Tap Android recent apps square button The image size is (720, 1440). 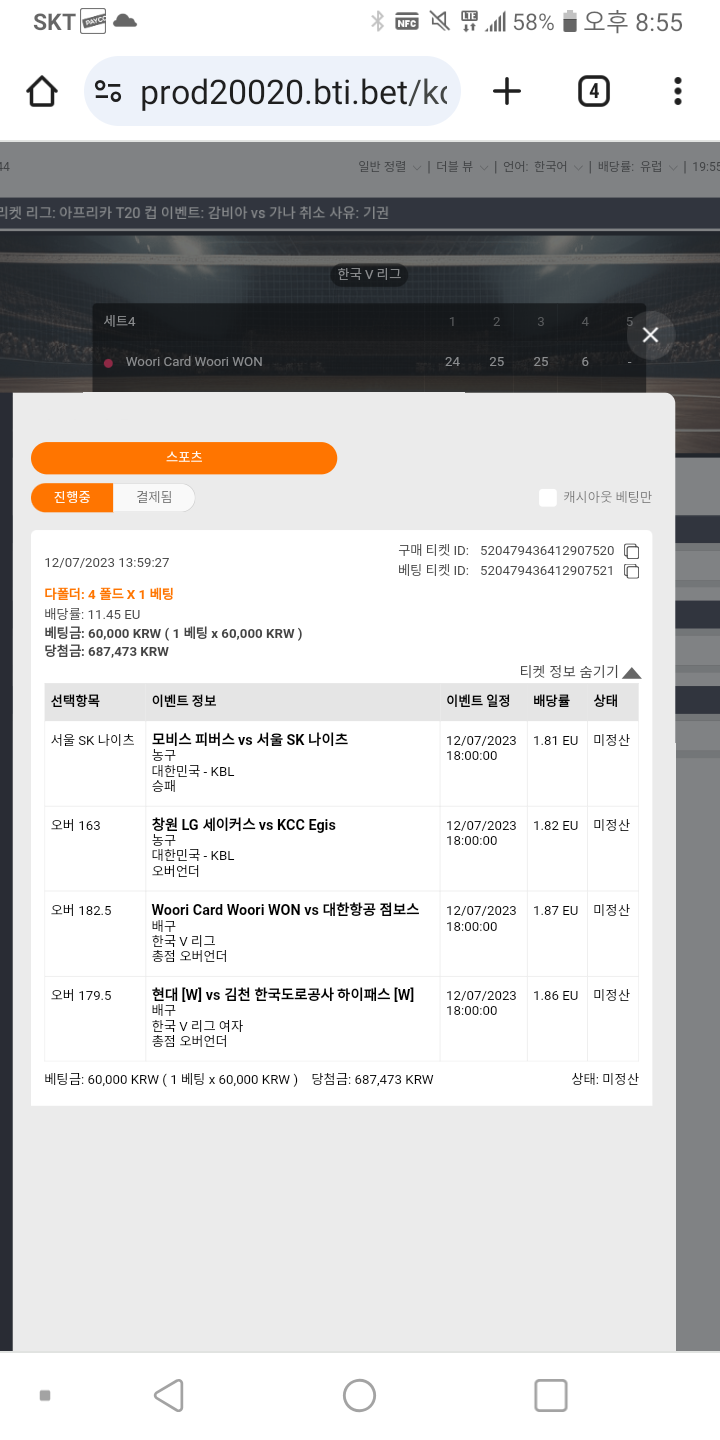pyautogui.click(x=551, y=1395)
